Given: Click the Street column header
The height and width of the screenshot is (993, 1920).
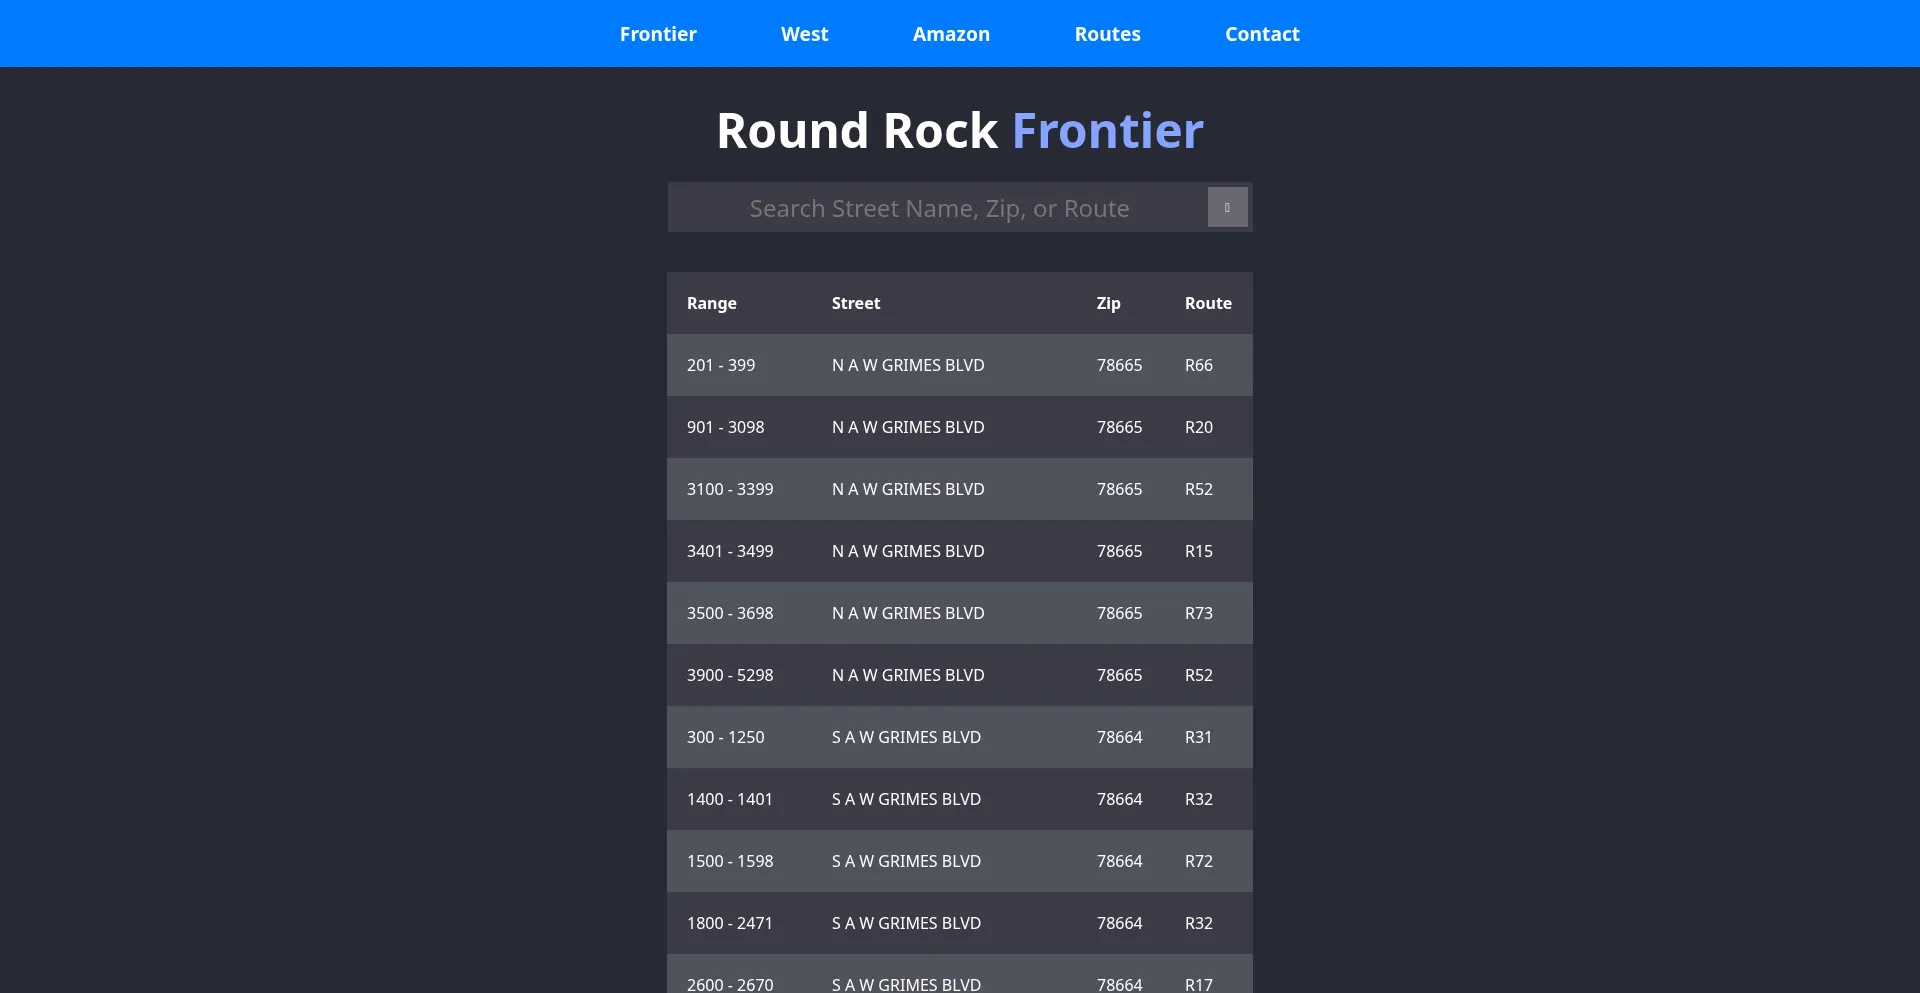Looking at the screenshot, I should [856, 303].
